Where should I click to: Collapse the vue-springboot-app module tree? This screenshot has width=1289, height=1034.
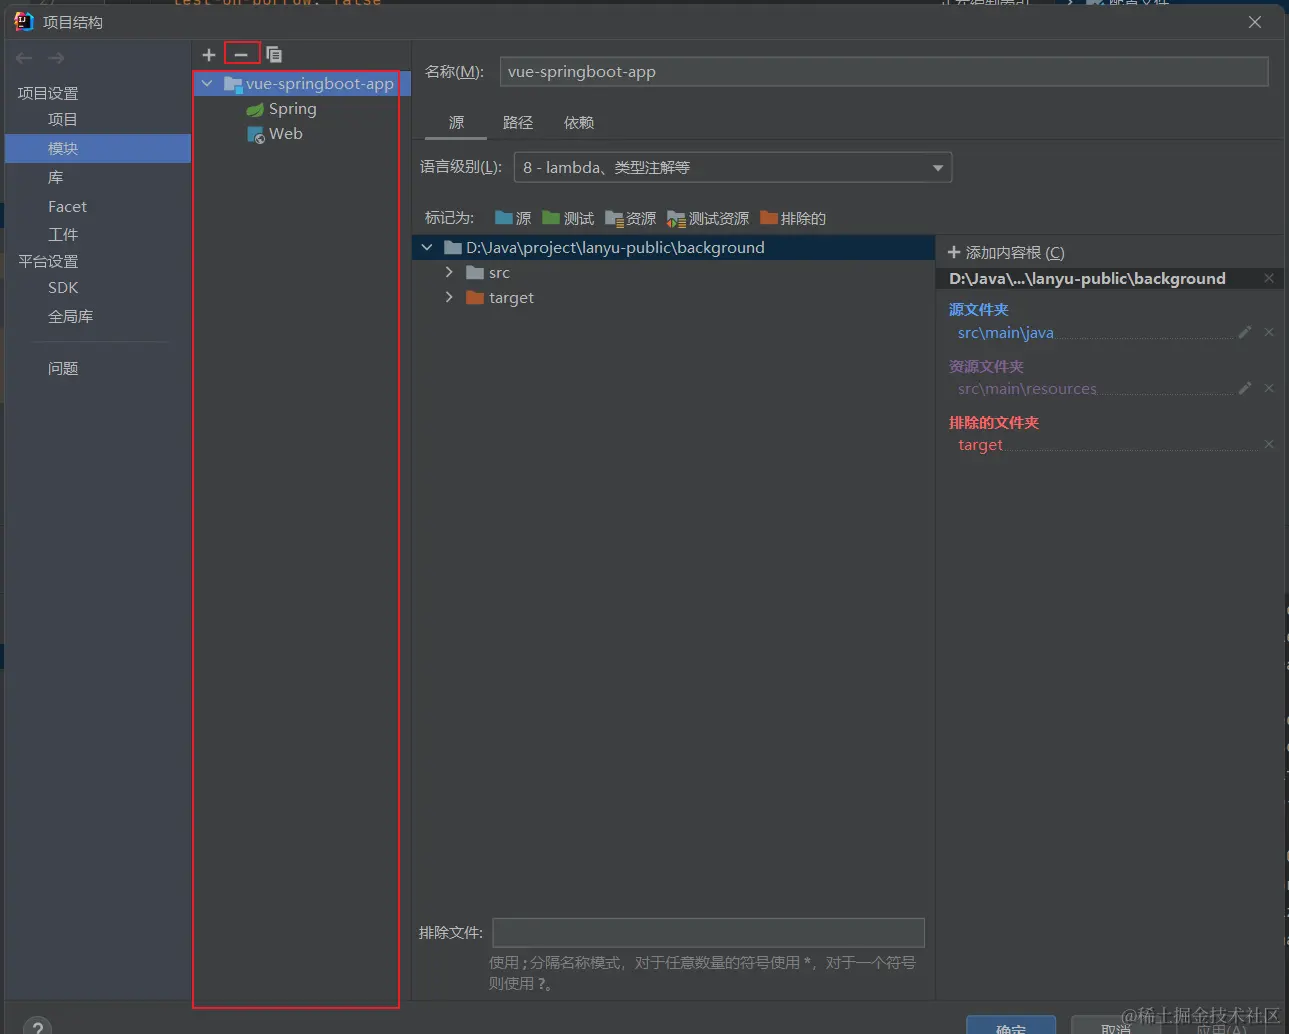(x=207, y=84)
